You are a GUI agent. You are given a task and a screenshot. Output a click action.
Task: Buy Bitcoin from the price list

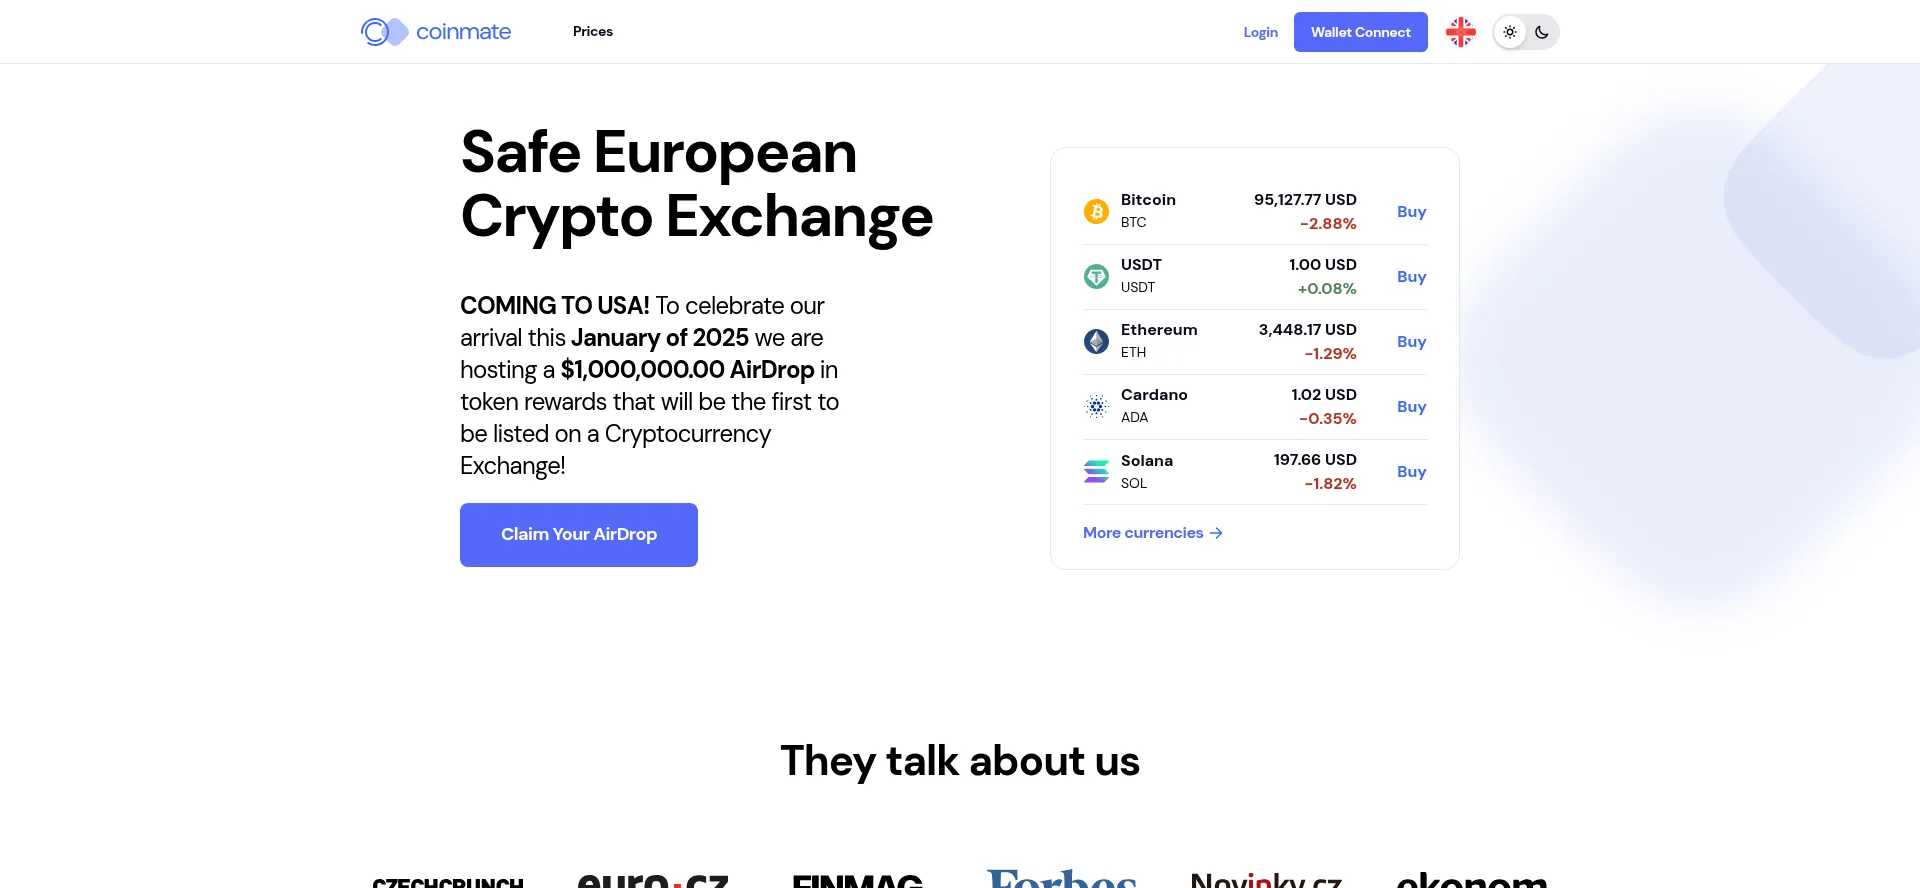pos(1411,211)
